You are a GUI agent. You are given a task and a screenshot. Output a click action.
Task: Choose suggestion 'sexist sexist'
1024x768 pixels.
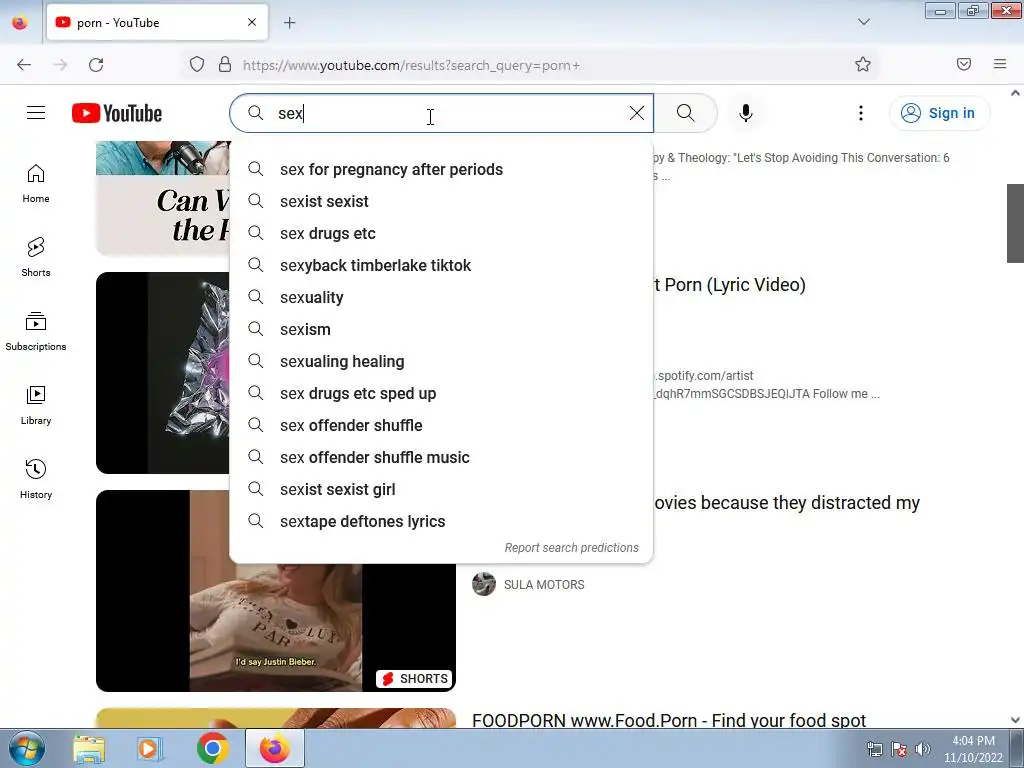441,201
